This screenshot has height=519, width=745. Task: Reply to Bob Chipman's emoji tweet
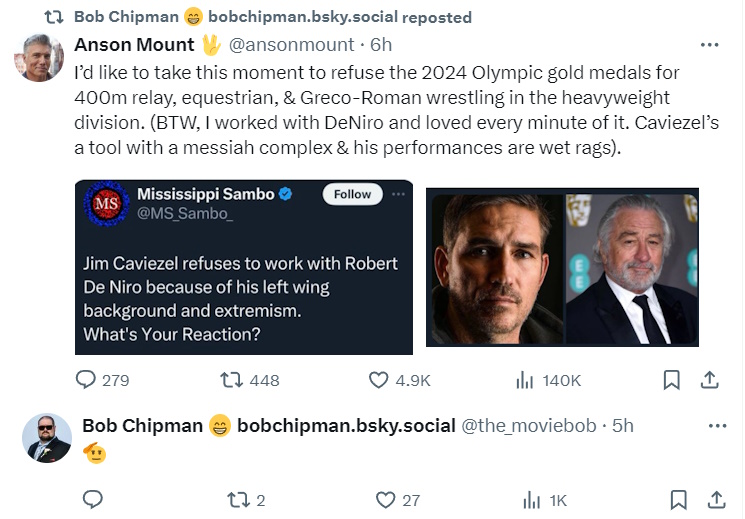click(92, 500)
